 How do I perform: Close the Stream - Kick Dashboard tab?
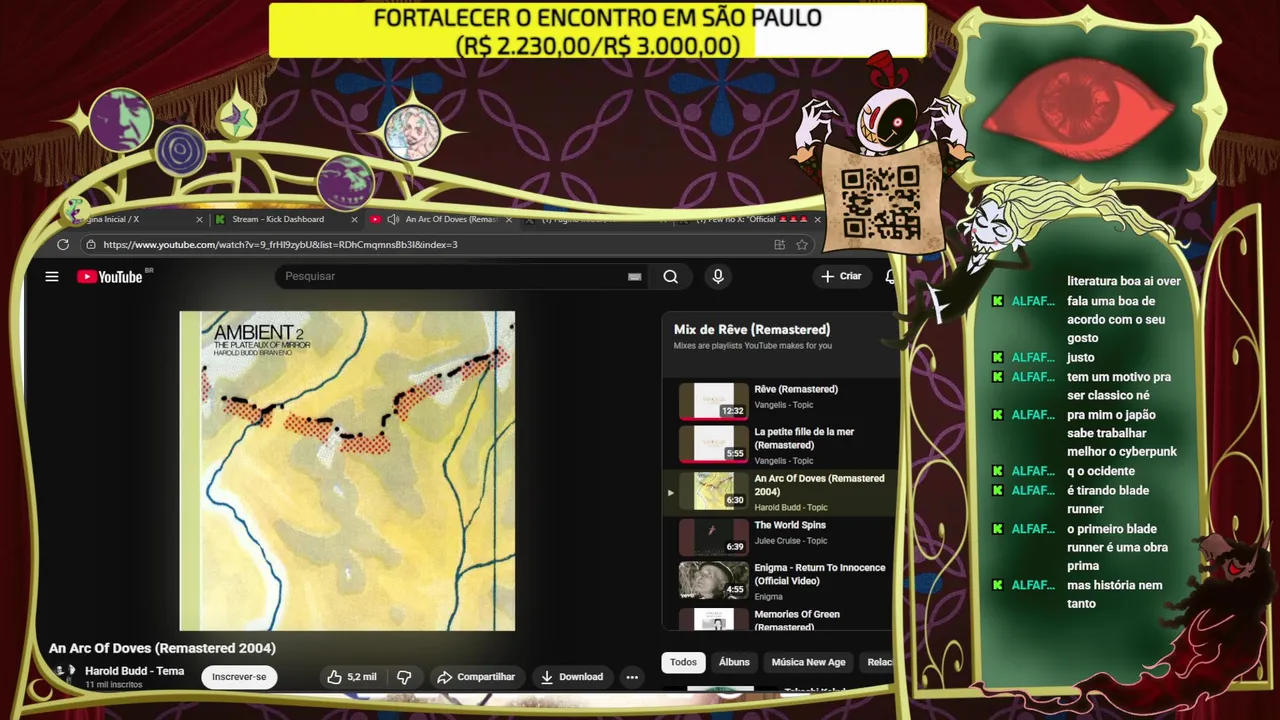click(354, 219)
